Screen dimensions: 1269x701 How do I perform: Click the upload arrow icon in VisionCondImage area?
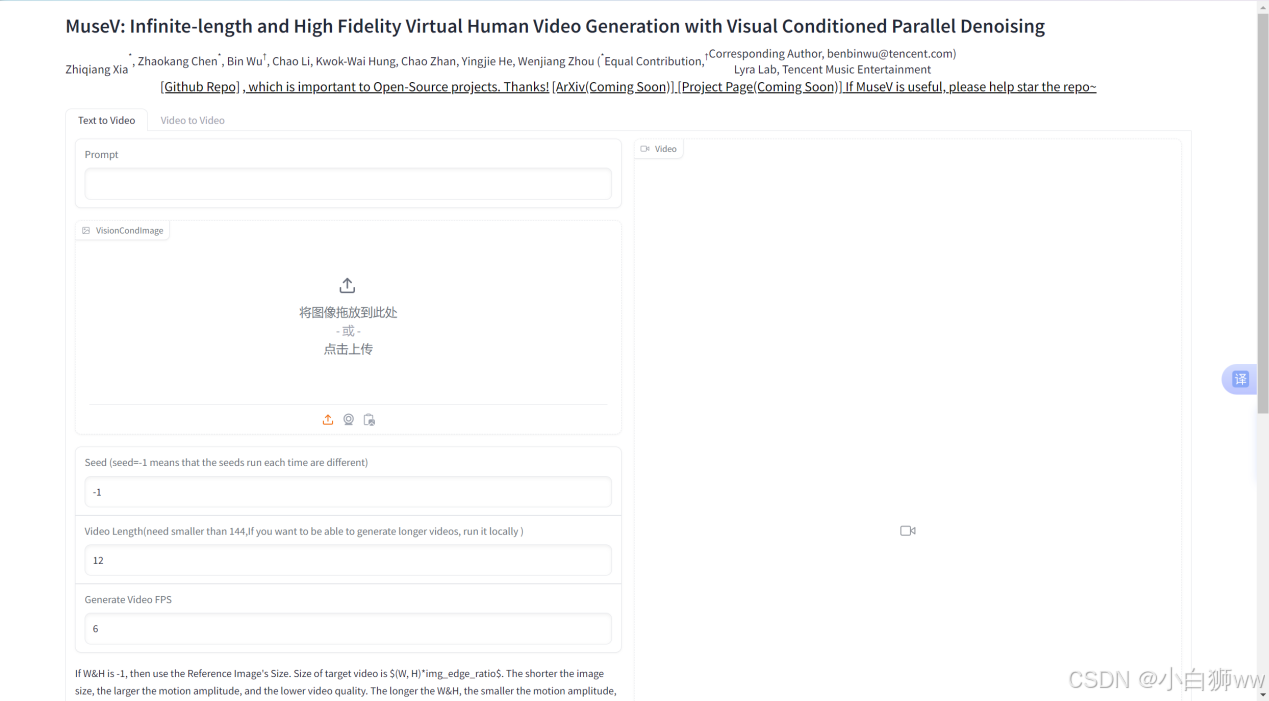click(347, 286)
